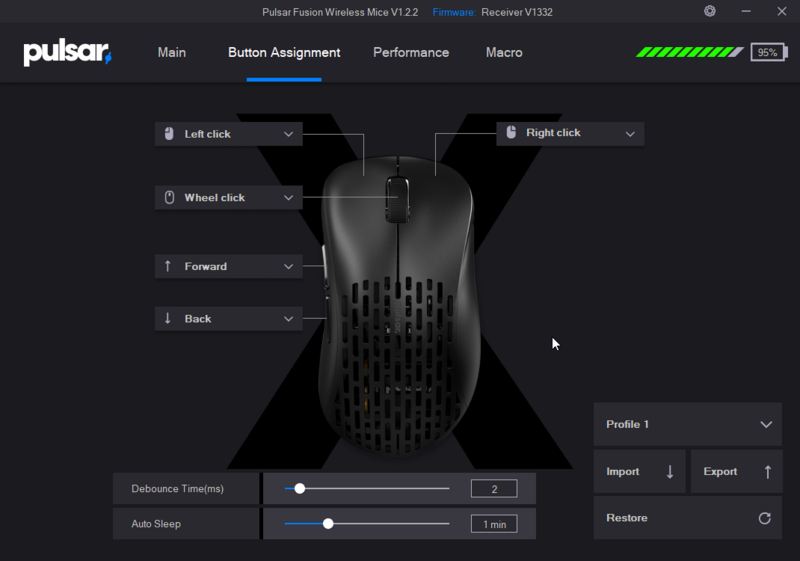Click the wheel click mouse icon
Screen dimensions: 800x561
click(169, 197)
